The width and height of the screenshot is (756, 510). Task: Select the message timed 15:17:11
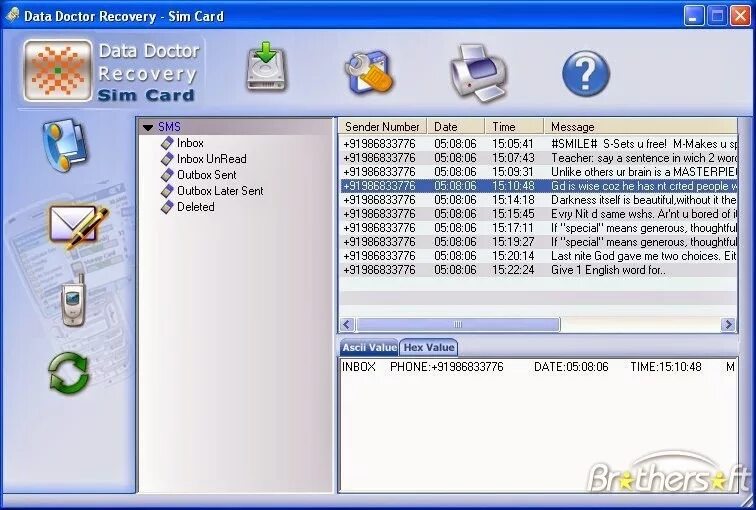(x=539, y=228)
